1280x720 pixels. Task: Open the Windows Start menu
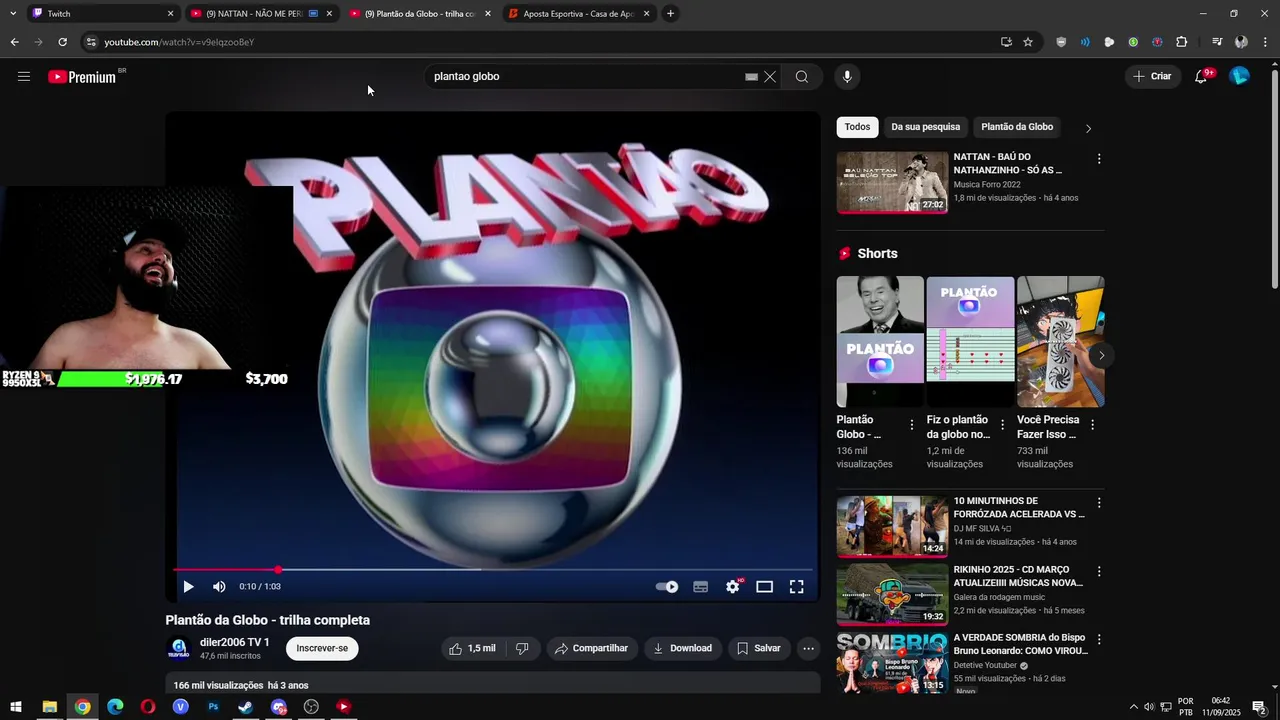[x=16, y=707]
